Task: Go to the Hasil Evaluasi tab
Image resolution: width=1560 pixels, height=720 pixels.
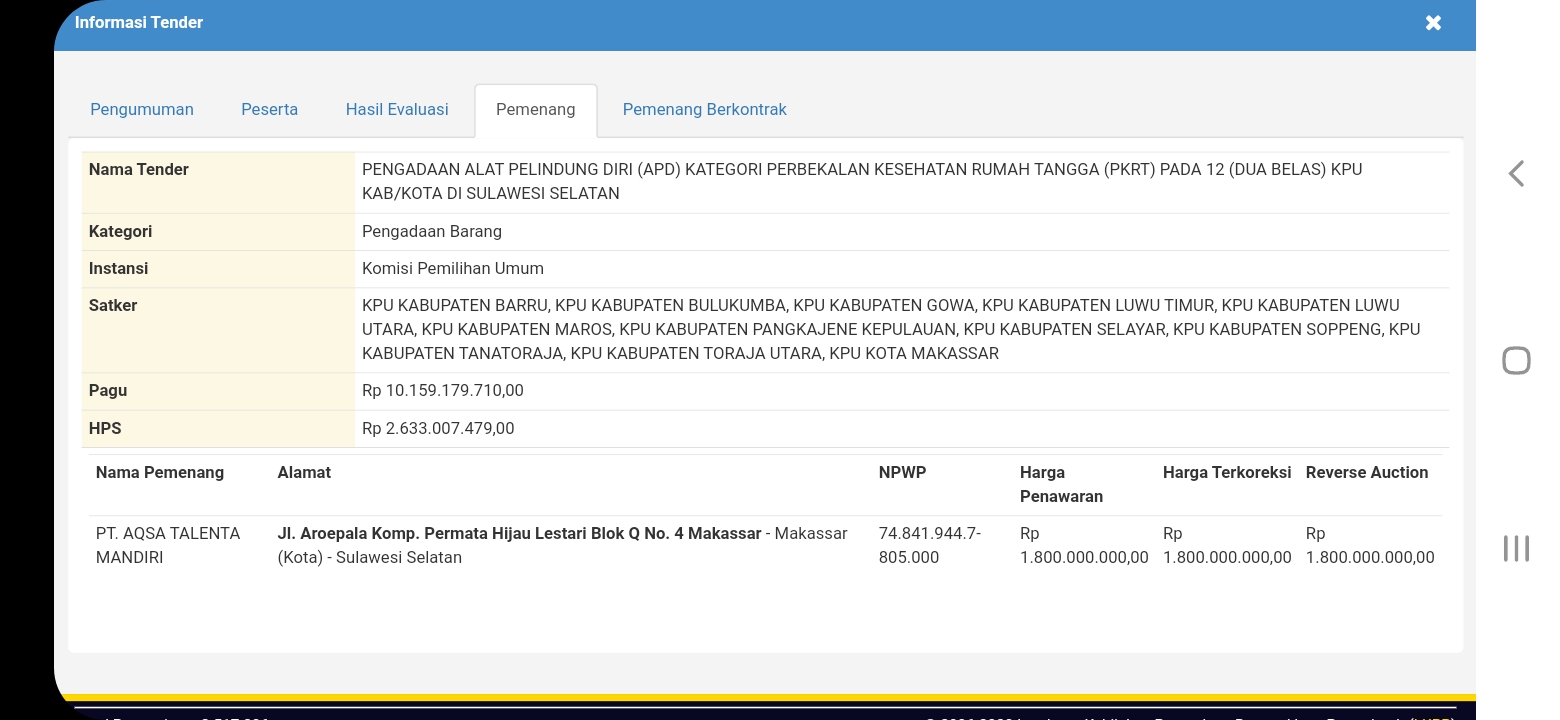Action: pyautogui.click(x=397, y=109)
